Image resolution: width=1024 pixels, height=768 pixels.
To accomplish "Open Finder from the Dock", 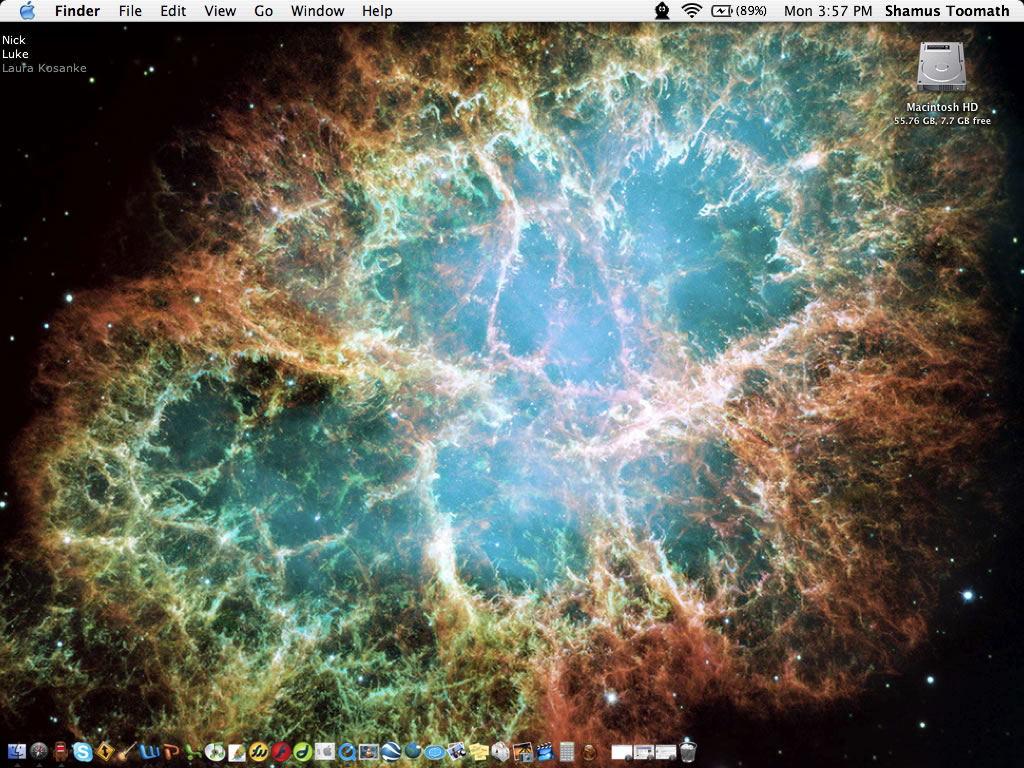I will click(17, 752).
